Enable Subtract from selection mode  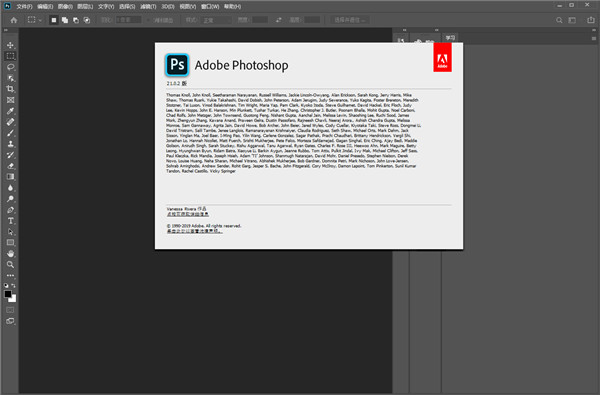coord(76,20)
